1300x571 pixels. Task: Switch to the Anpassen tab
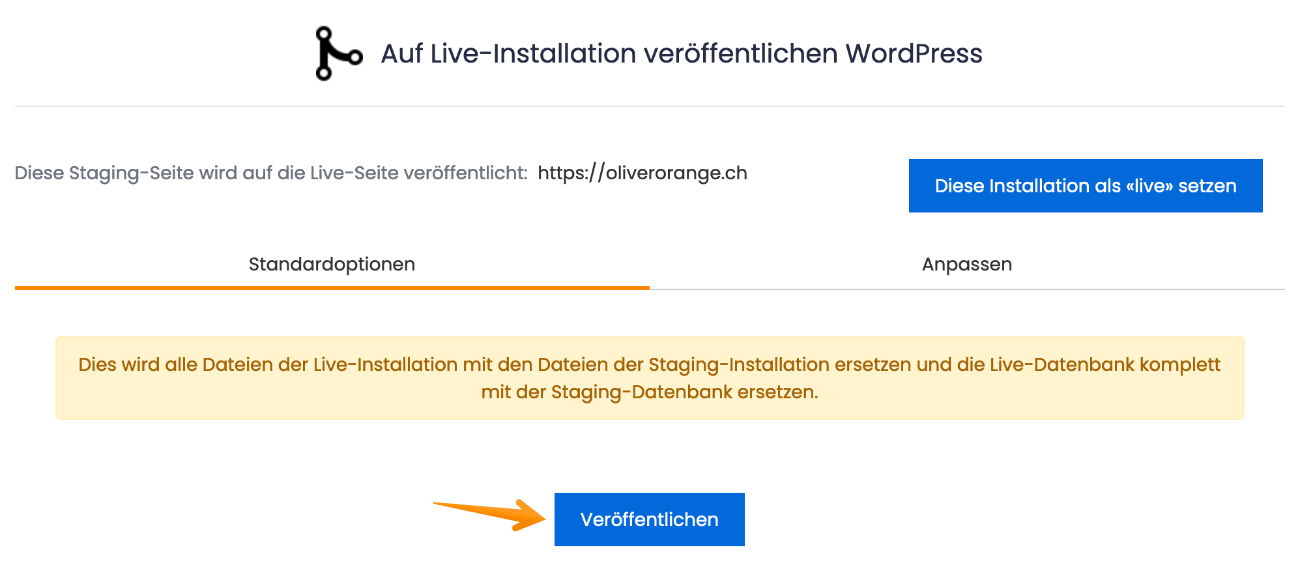pyautogui.click(x=967, y=265)
